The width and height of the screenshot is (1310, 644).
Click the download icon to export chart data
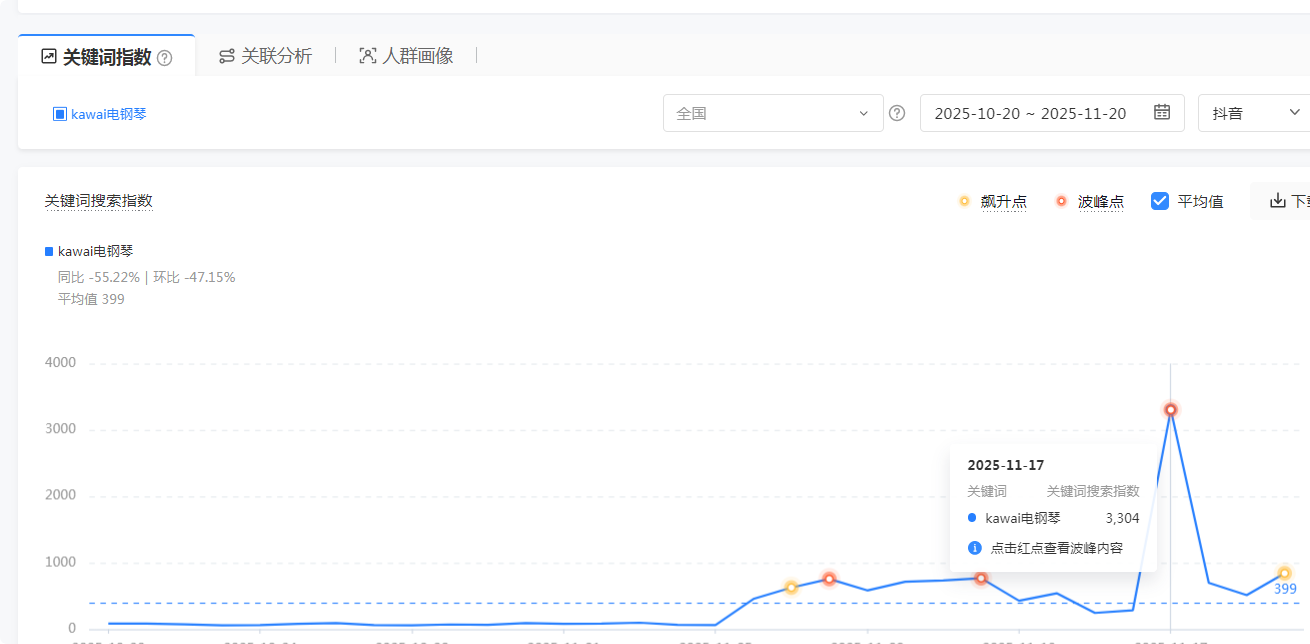coord(1279,200)
